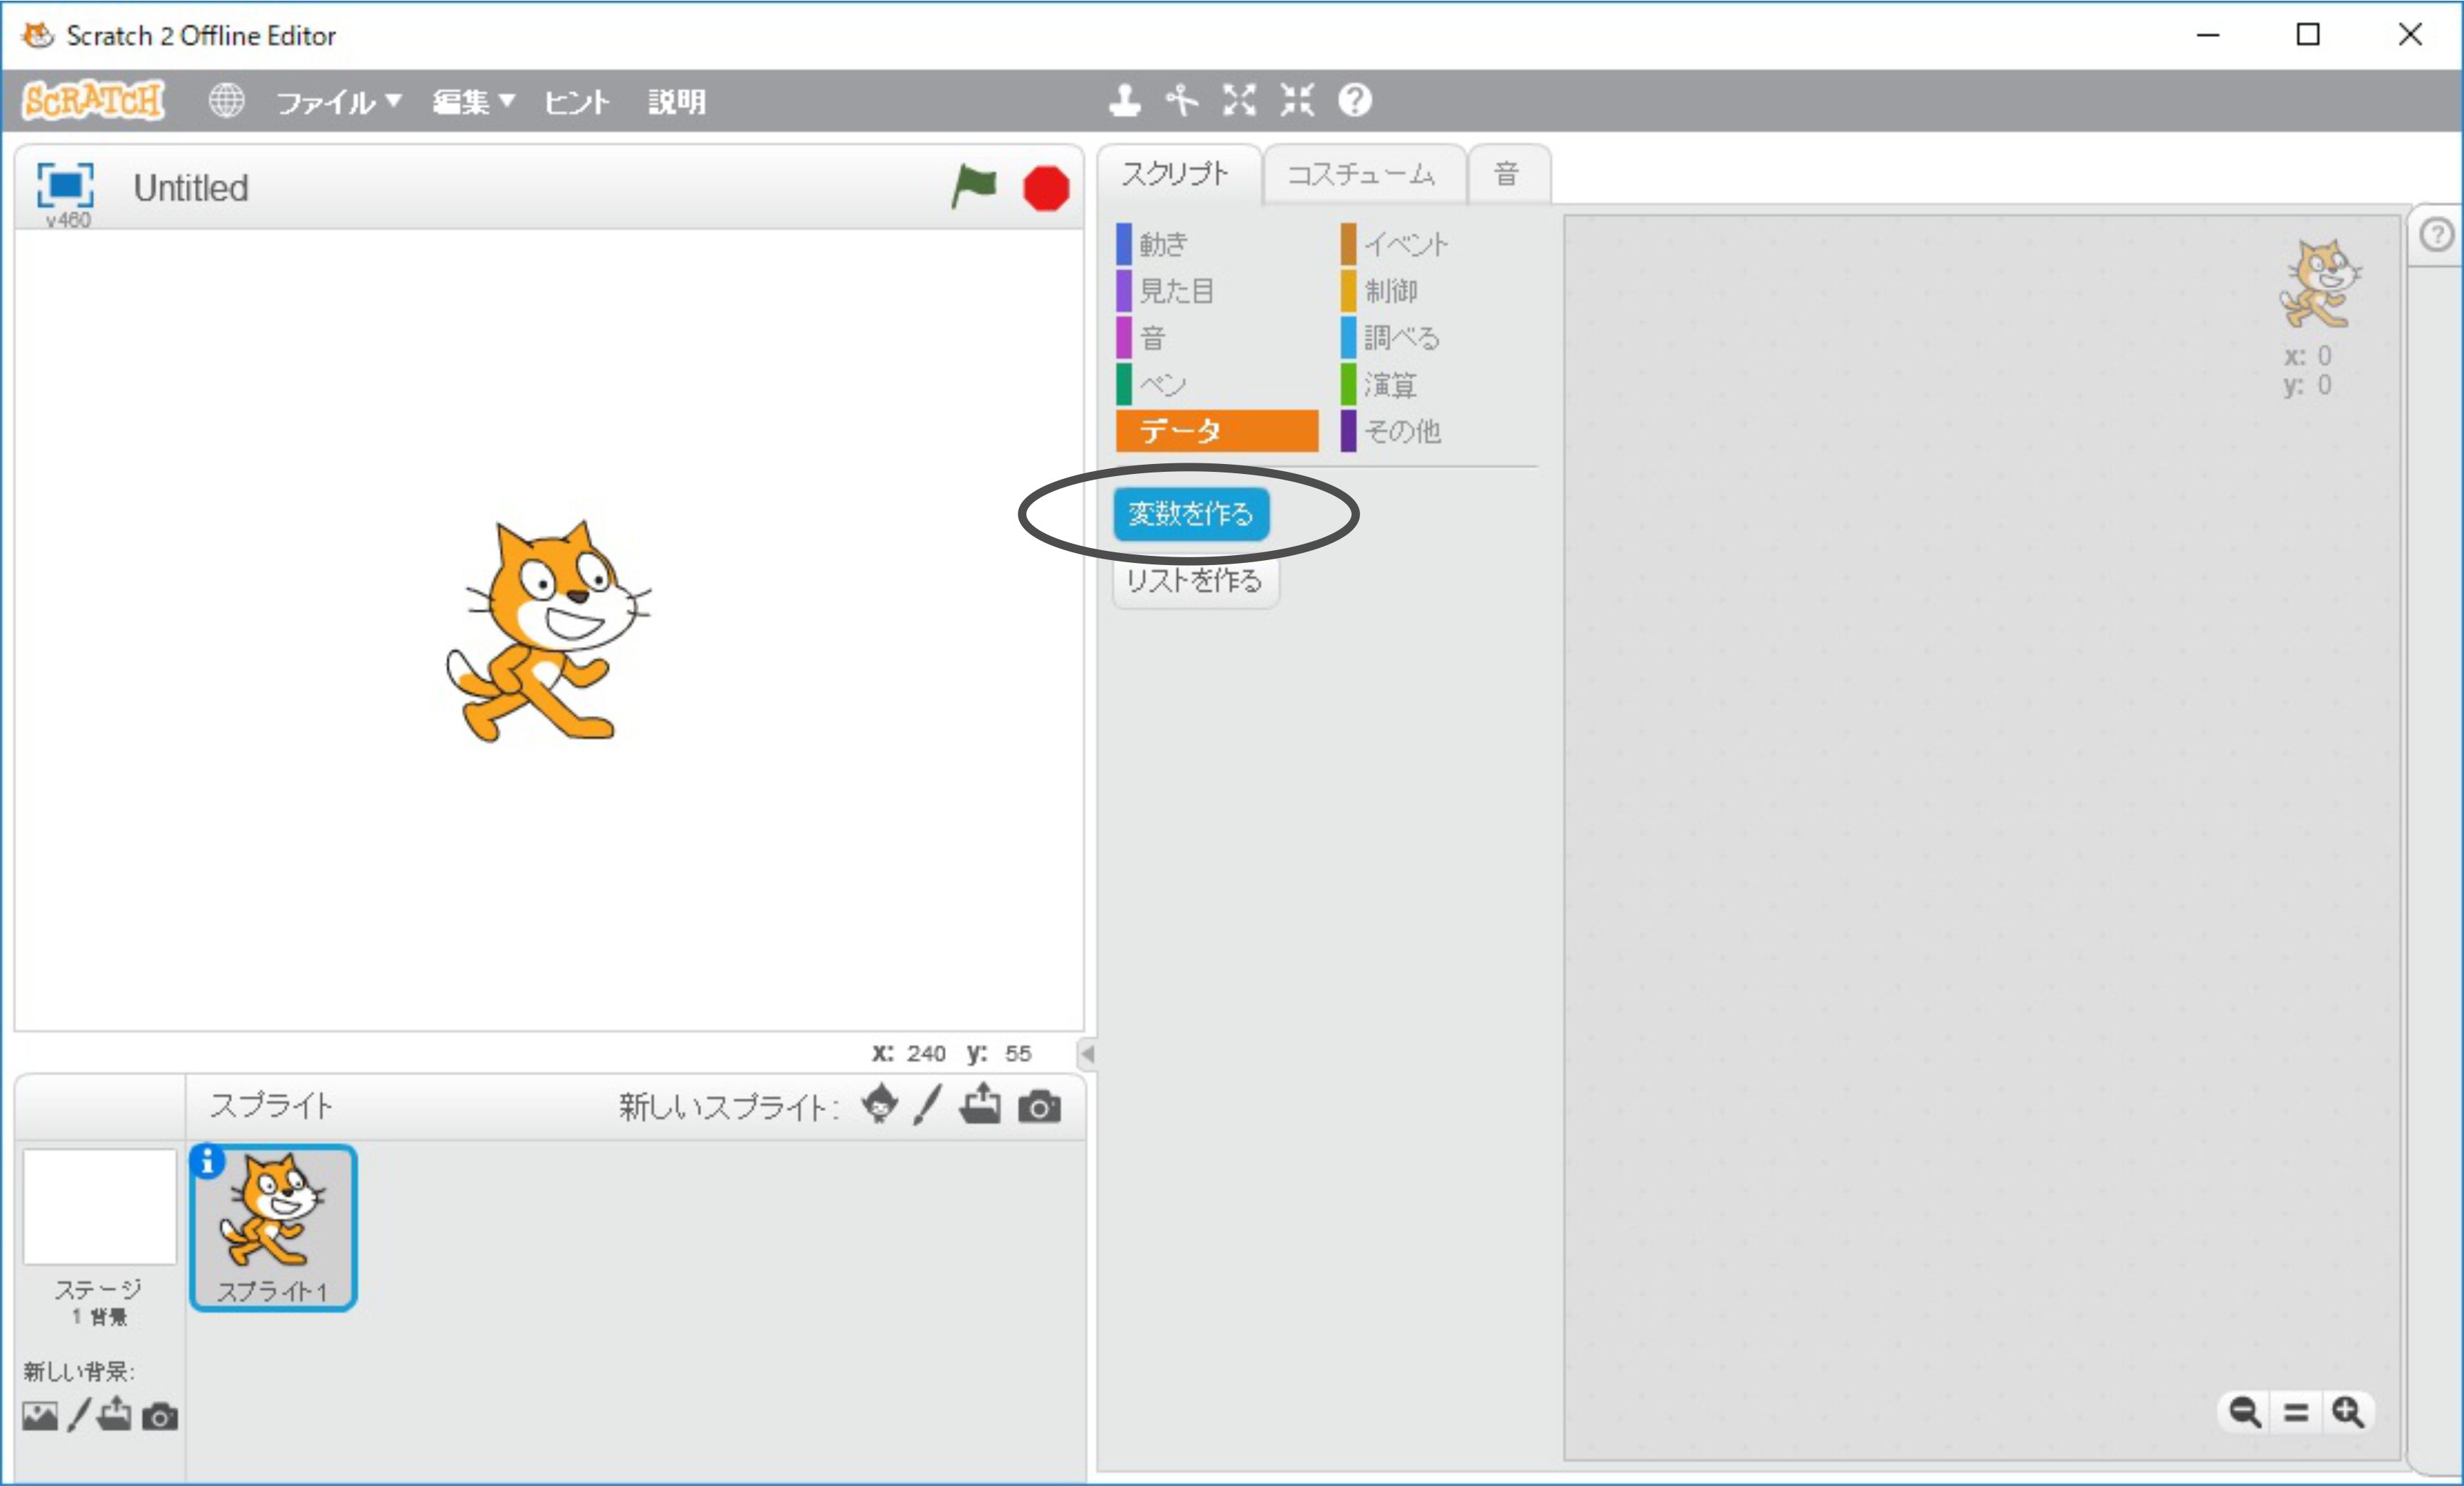Image resolution: width=2464 pixels, height=1486 pixels.
Task: Click the green flag to start
Action: (x=973, y=187)
